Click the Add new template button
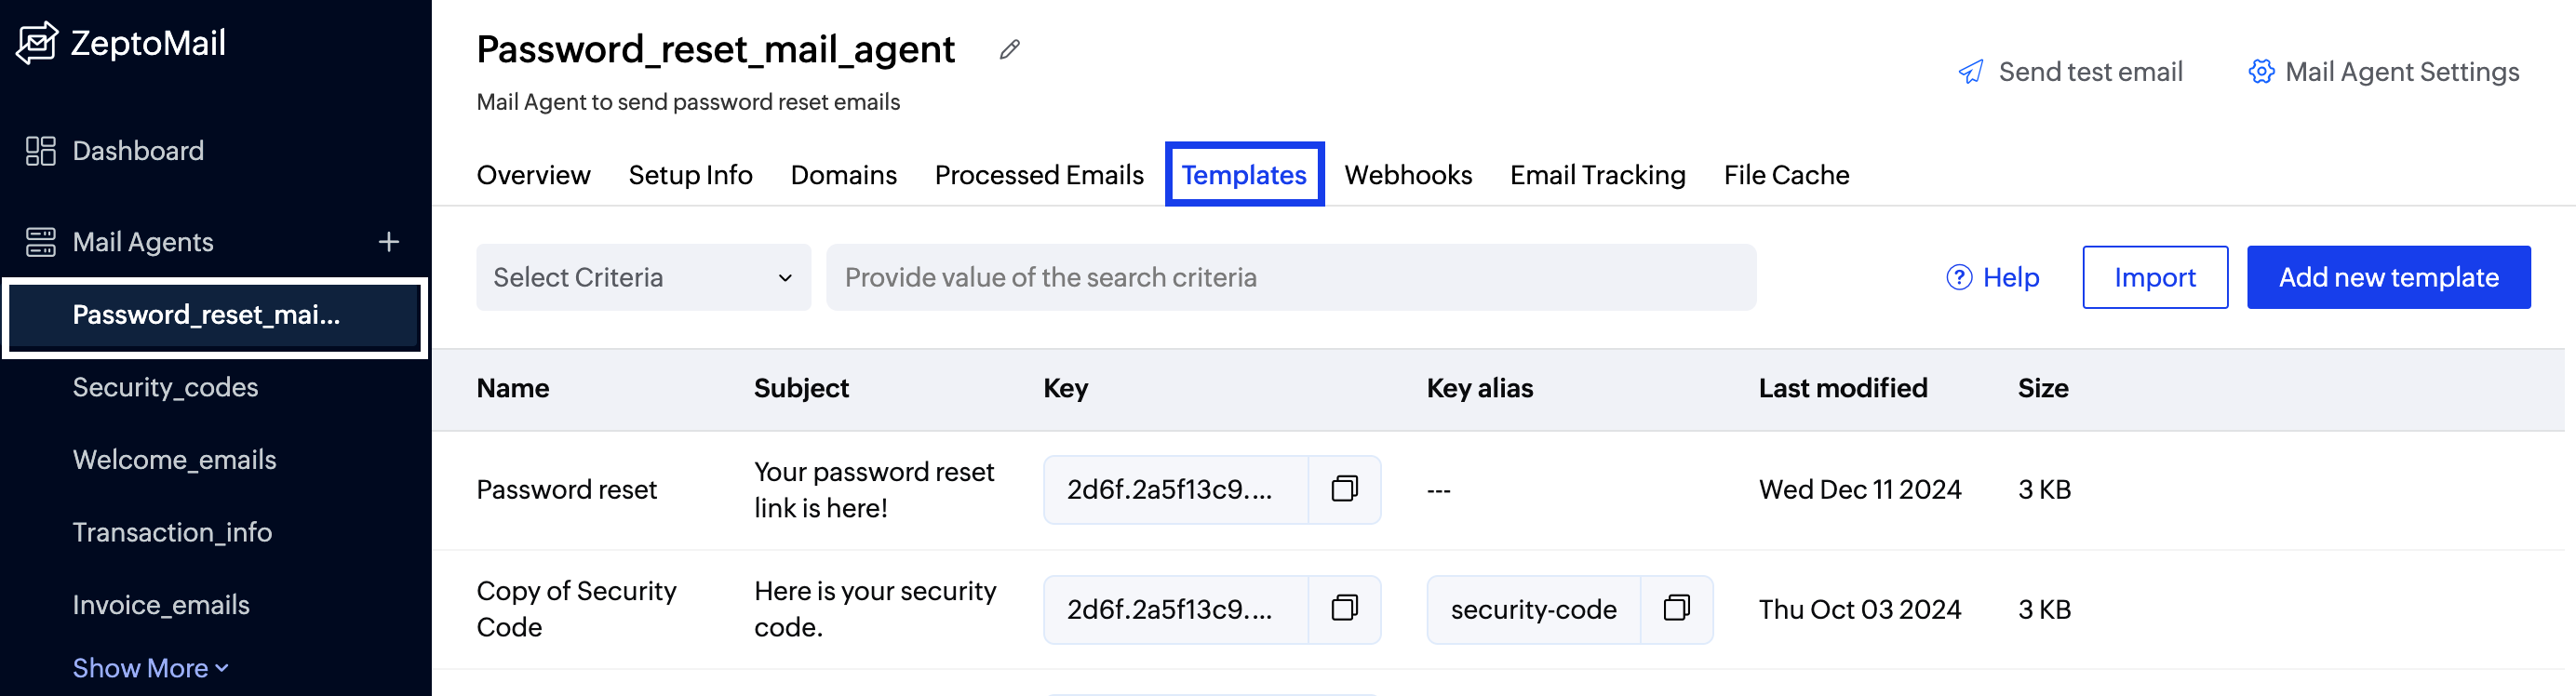This screenshot has width=2576, height=696. [2388, 277]
